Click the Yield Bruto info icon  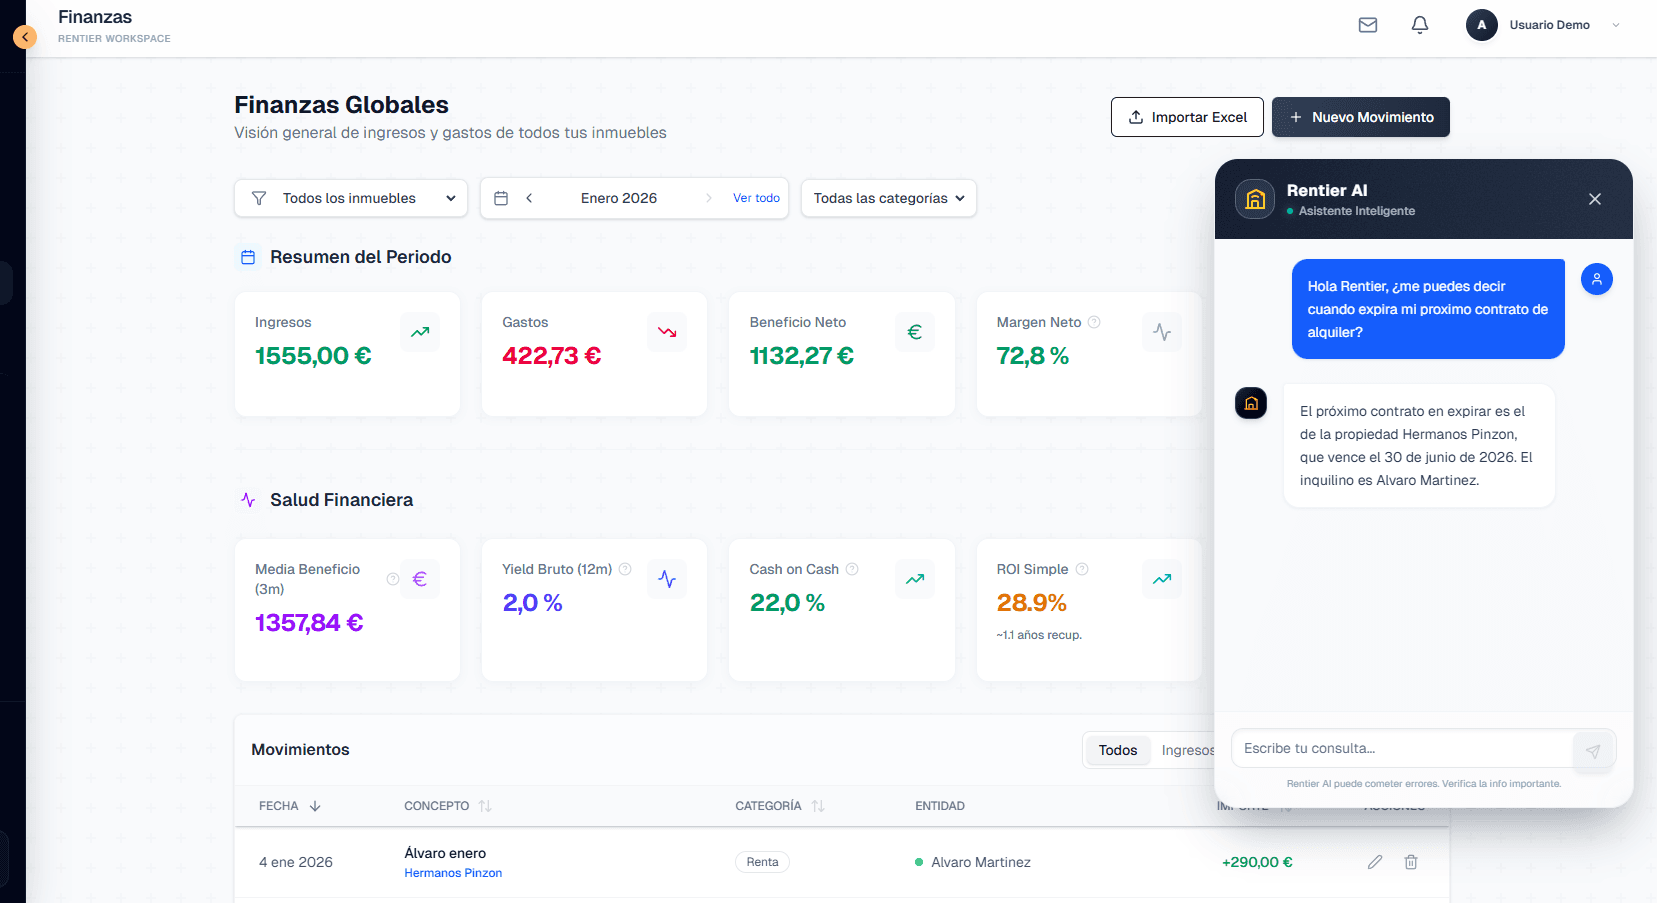click(x=625, y=569)
